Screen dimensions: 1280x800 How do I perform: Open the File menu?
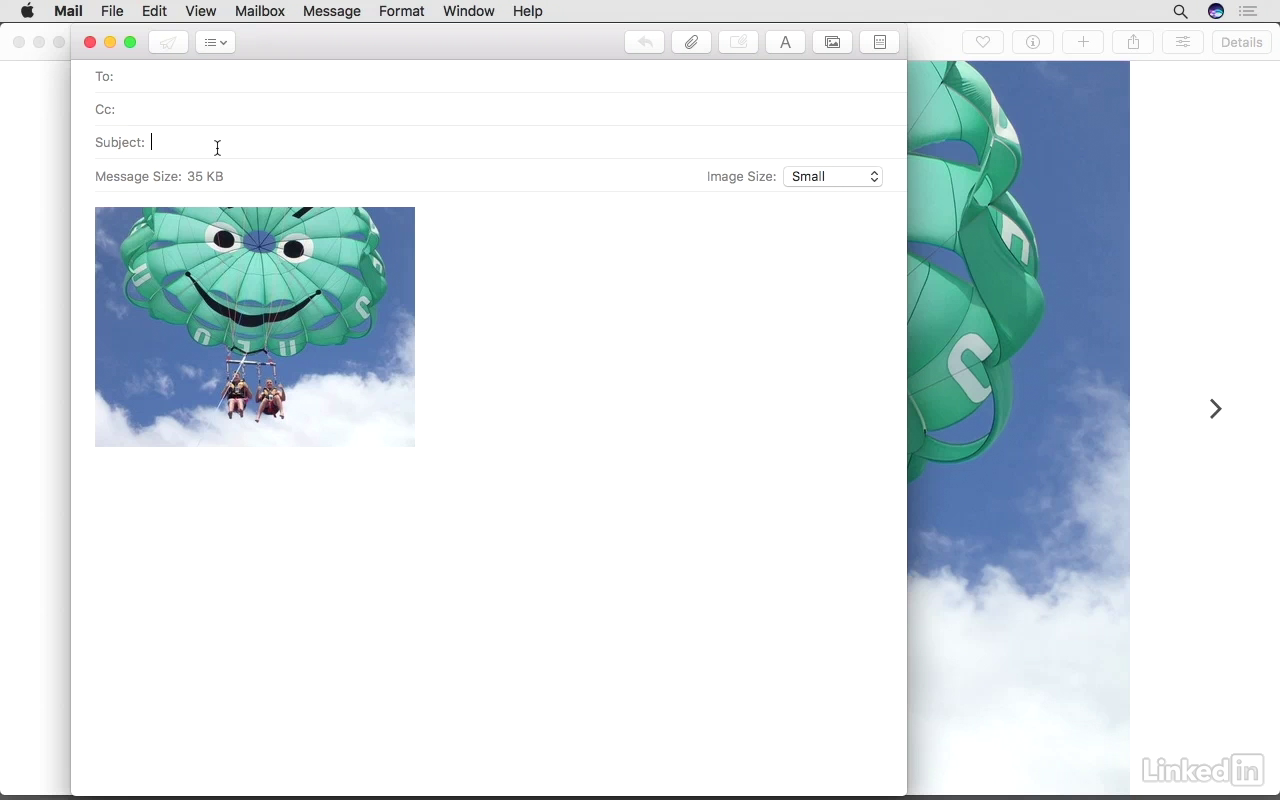pyautogui.click(x=112, y=11)
